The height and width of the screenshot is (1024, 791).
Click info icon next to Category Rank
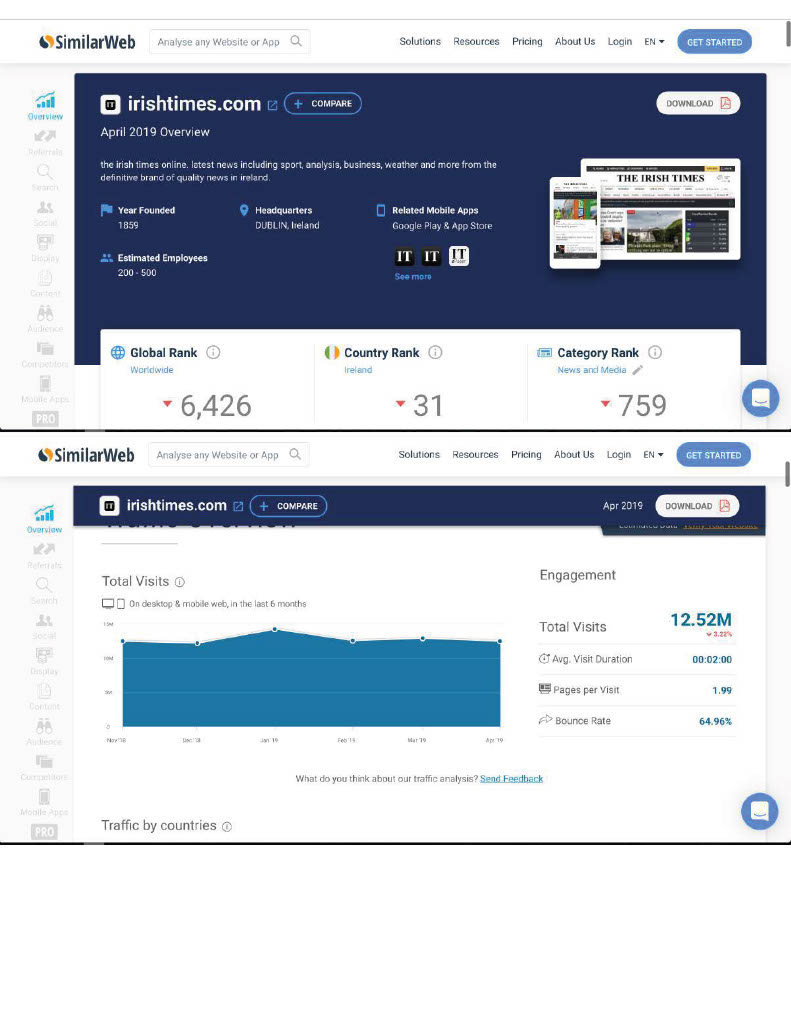pos(654,352)
